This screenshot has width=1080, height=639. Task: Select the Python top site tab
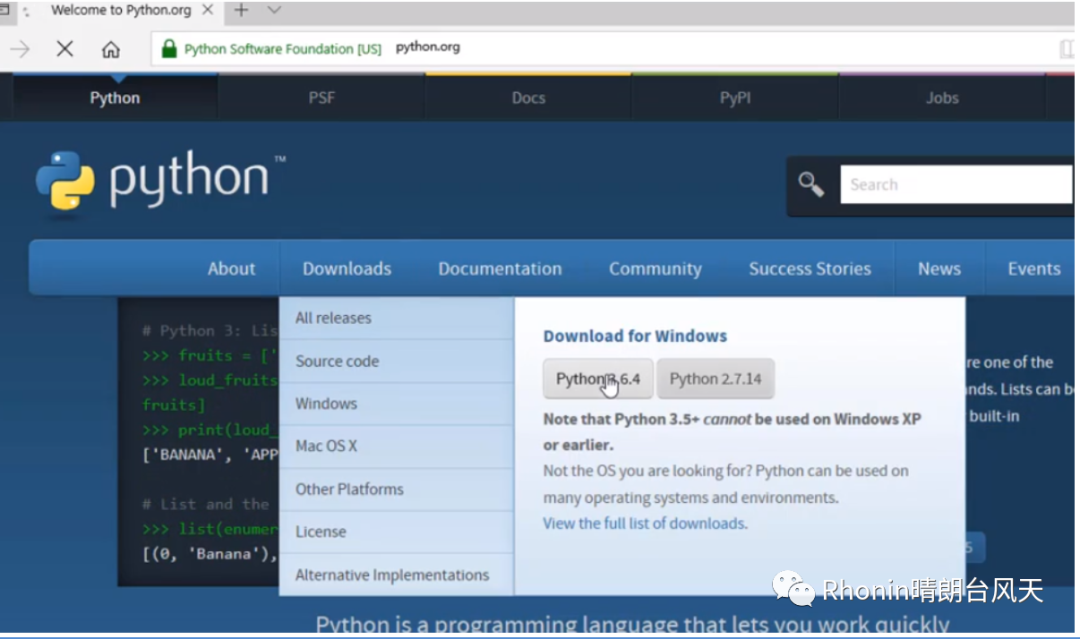tap(115, 98)
